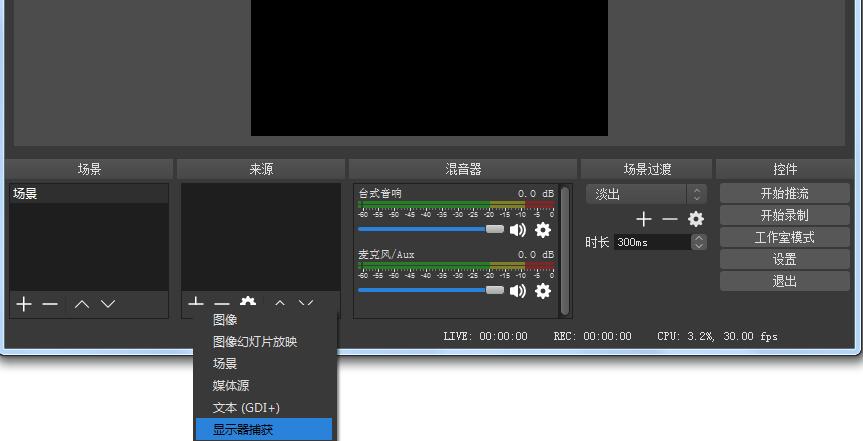Image resolution: width=863 pixels, height=441 pixels.
Task: Adjust 时长 duration stepper arrows
Action: coord(699,242)
